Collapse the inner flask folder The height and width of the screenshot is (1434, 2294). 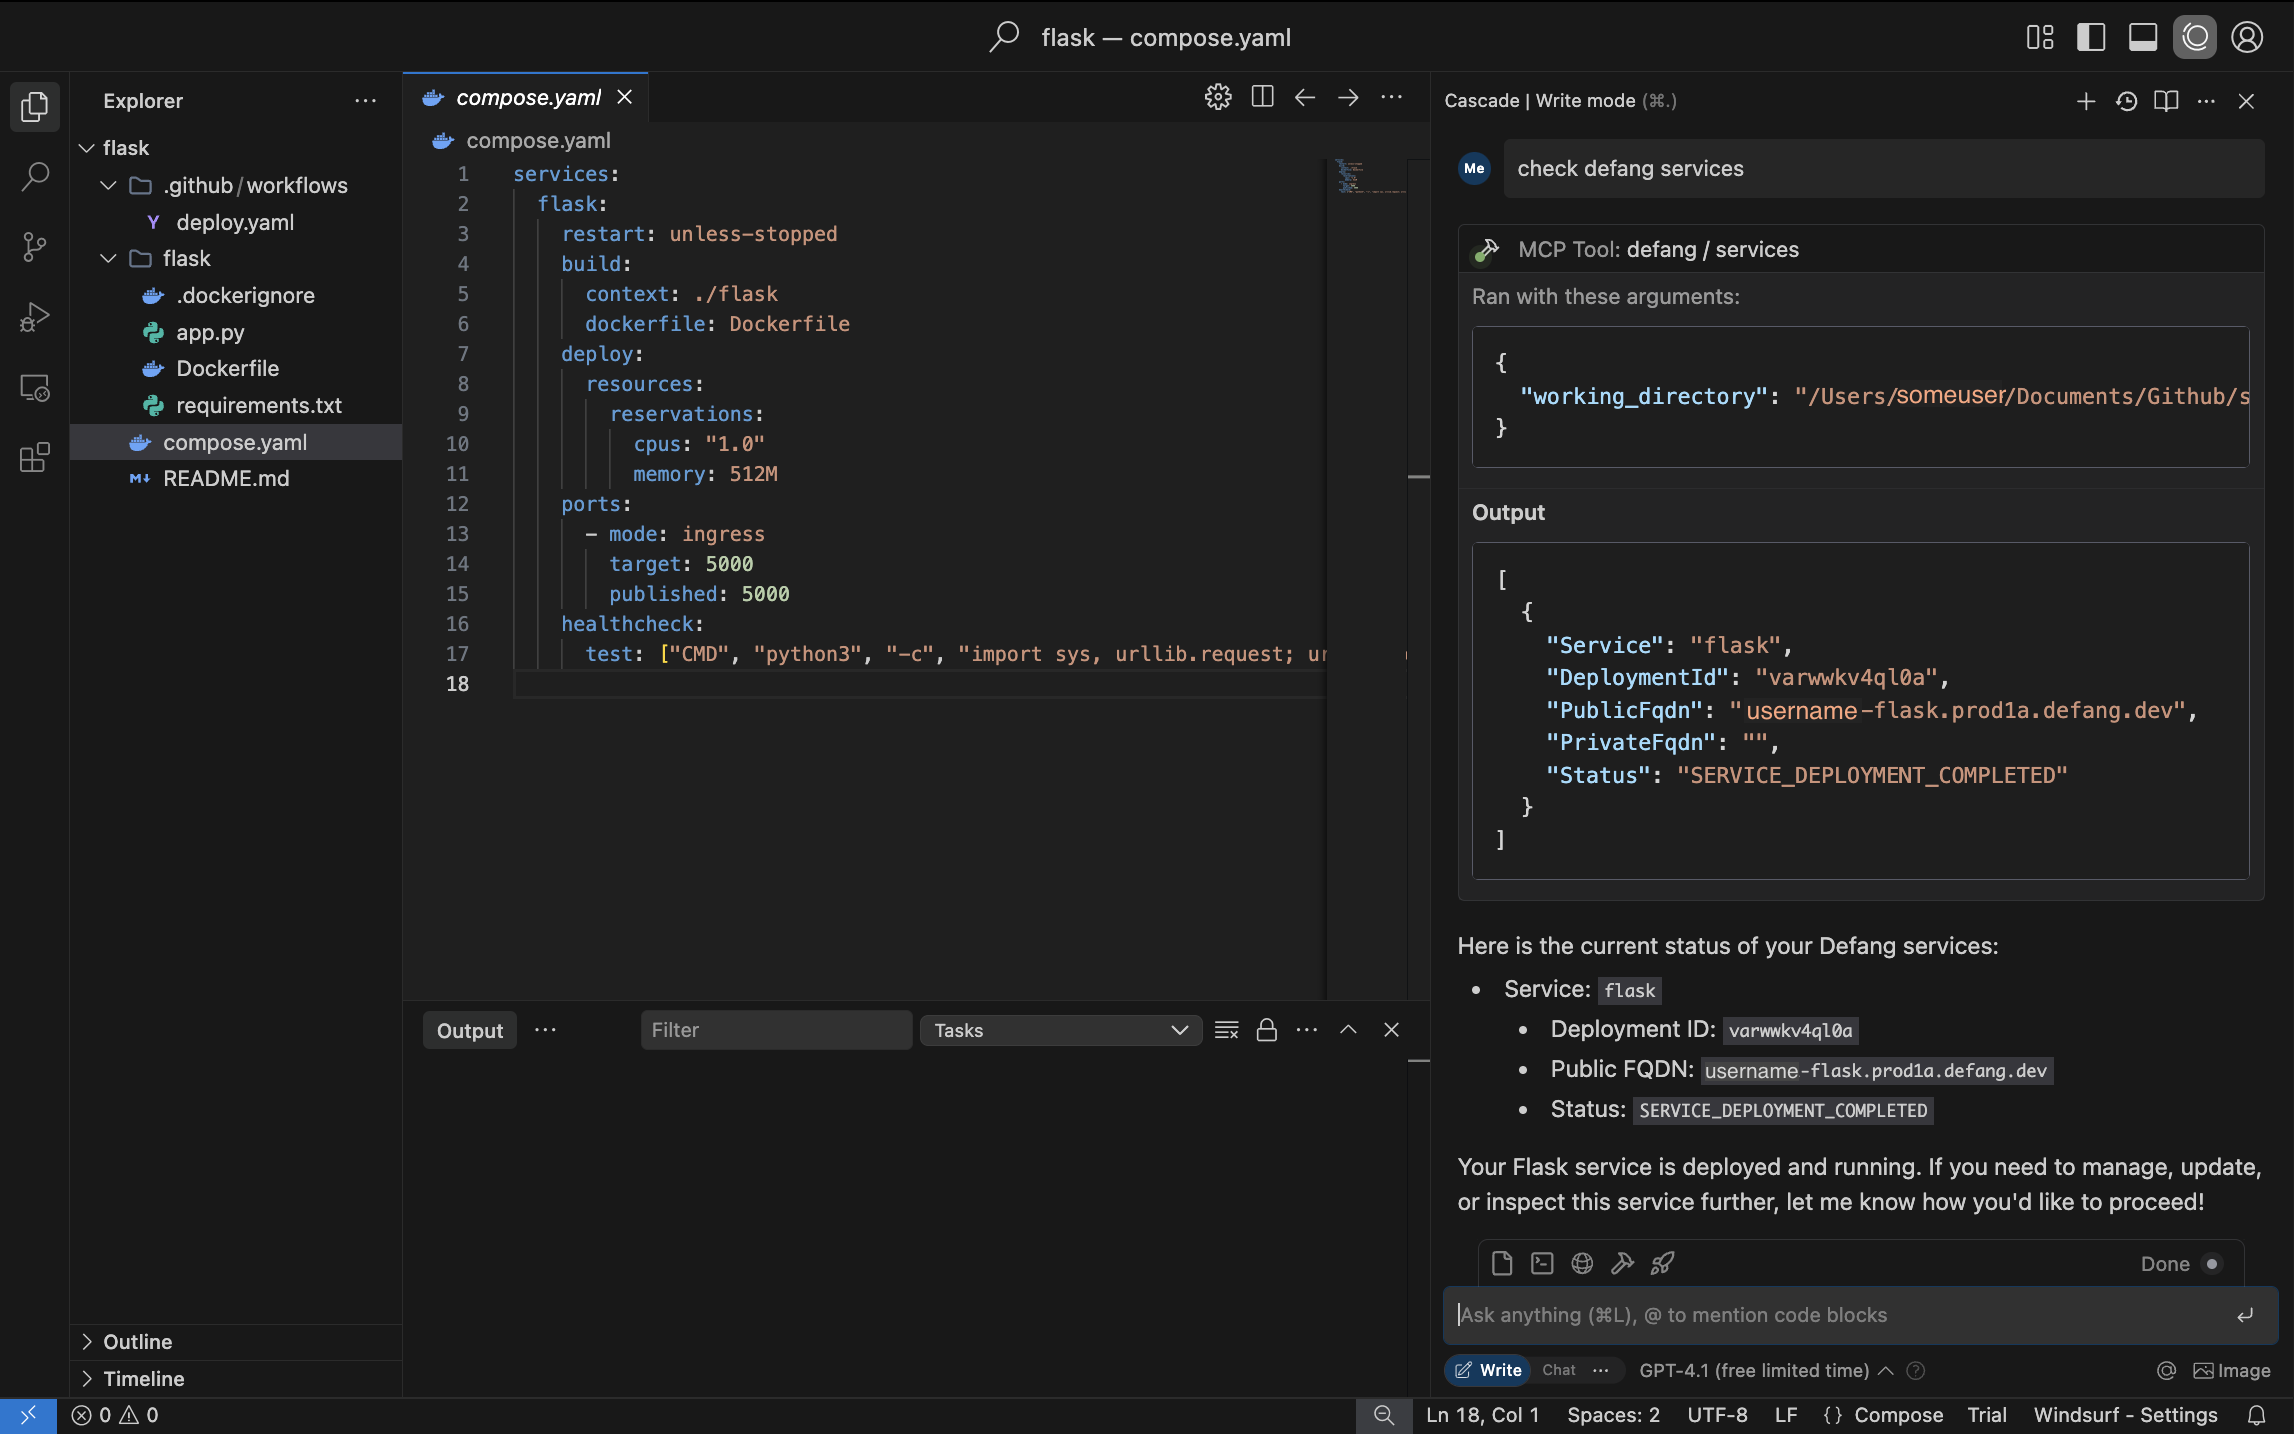tap(109, 258)
